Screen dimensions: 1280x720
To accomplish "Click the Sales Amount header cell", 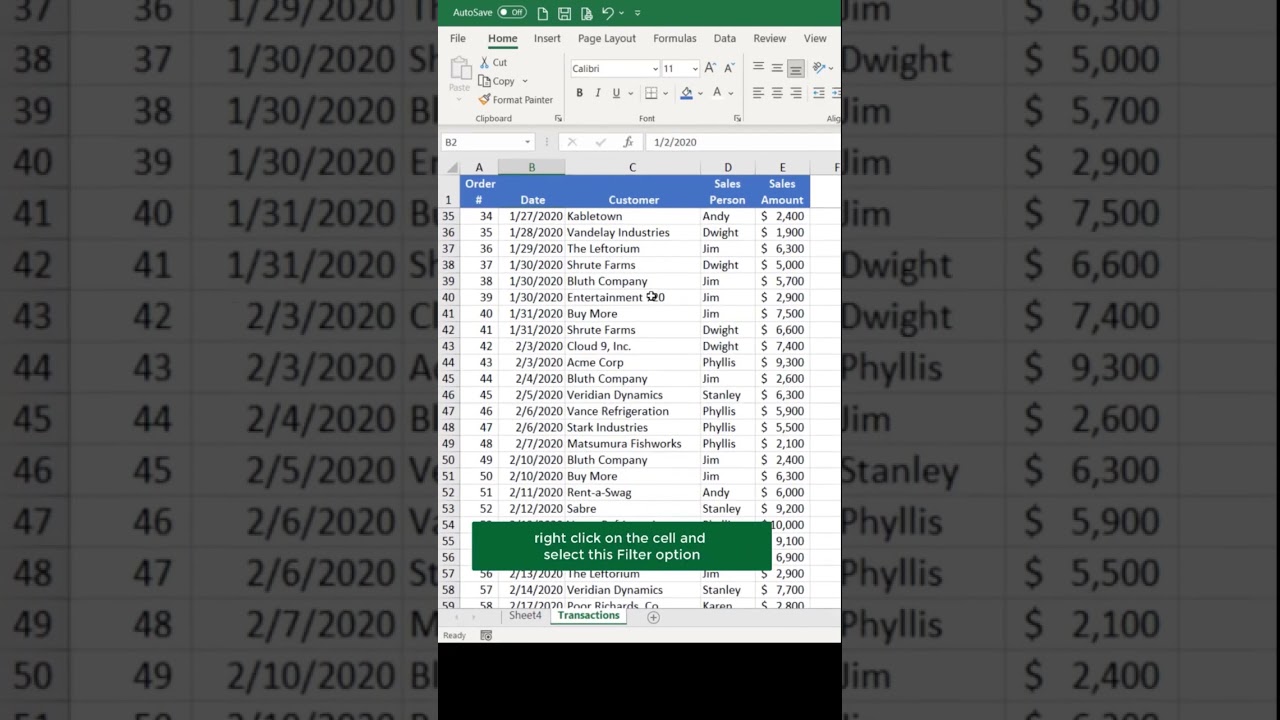I will pos(782,192).
